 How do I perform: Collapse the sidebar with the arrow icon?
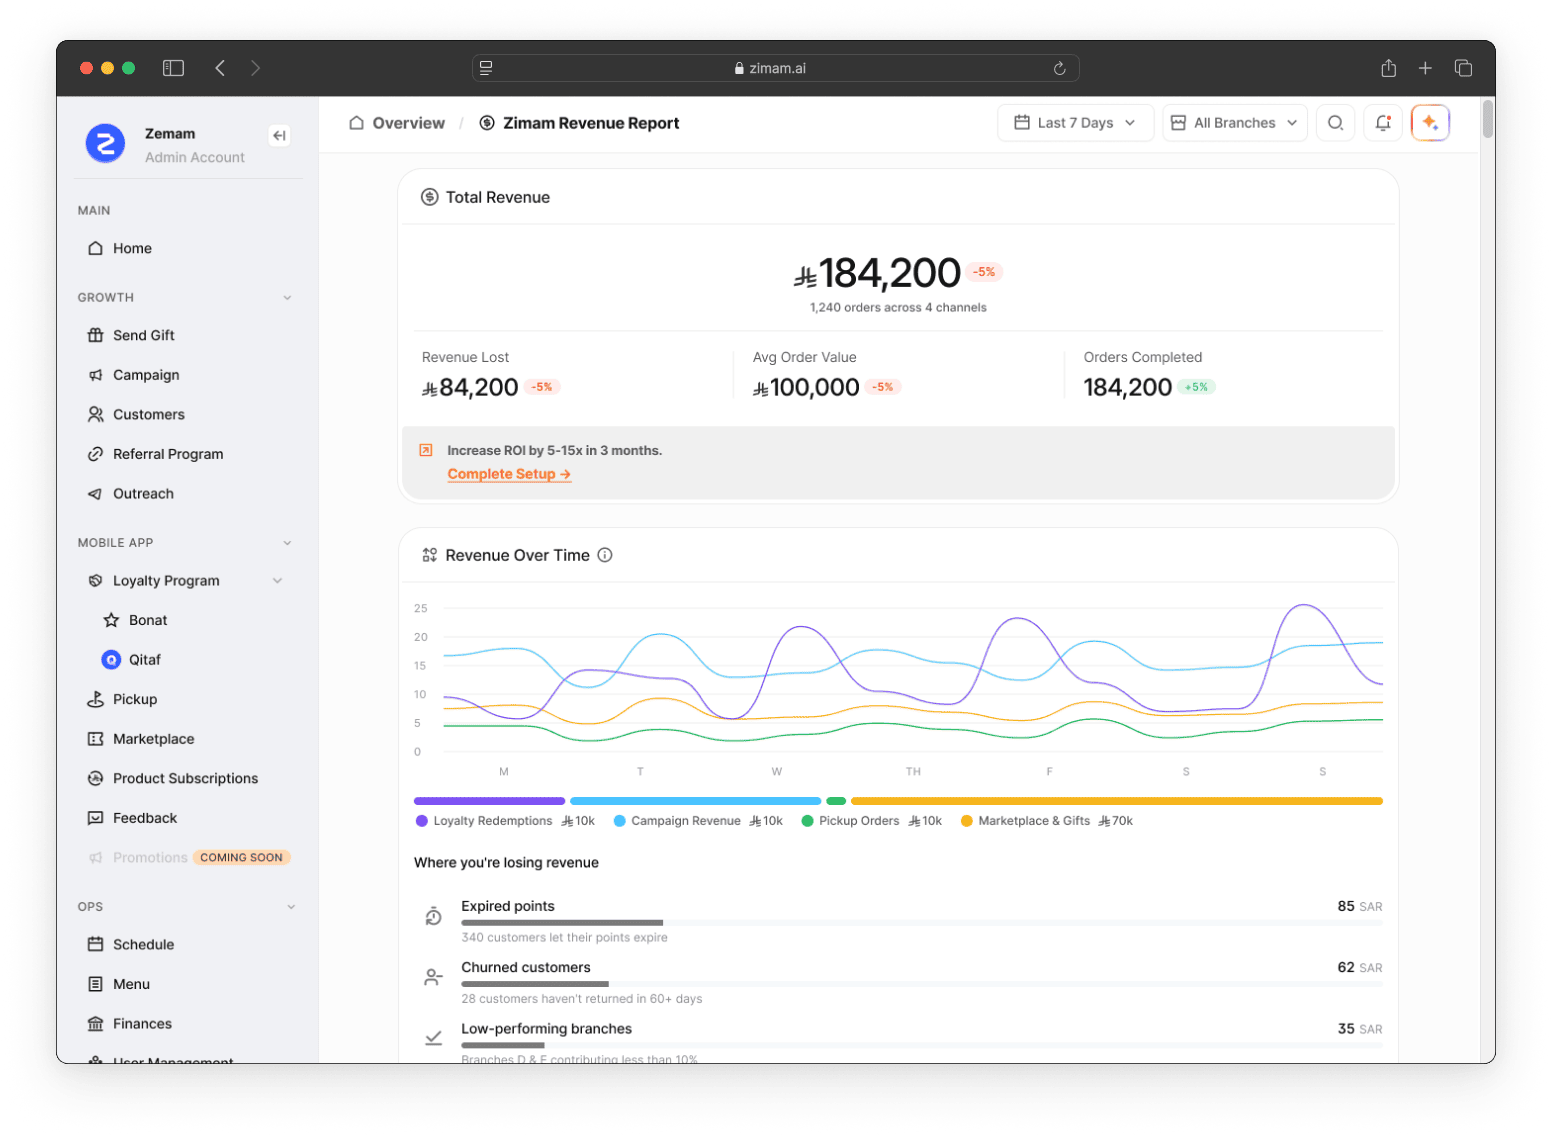point(280,135)
